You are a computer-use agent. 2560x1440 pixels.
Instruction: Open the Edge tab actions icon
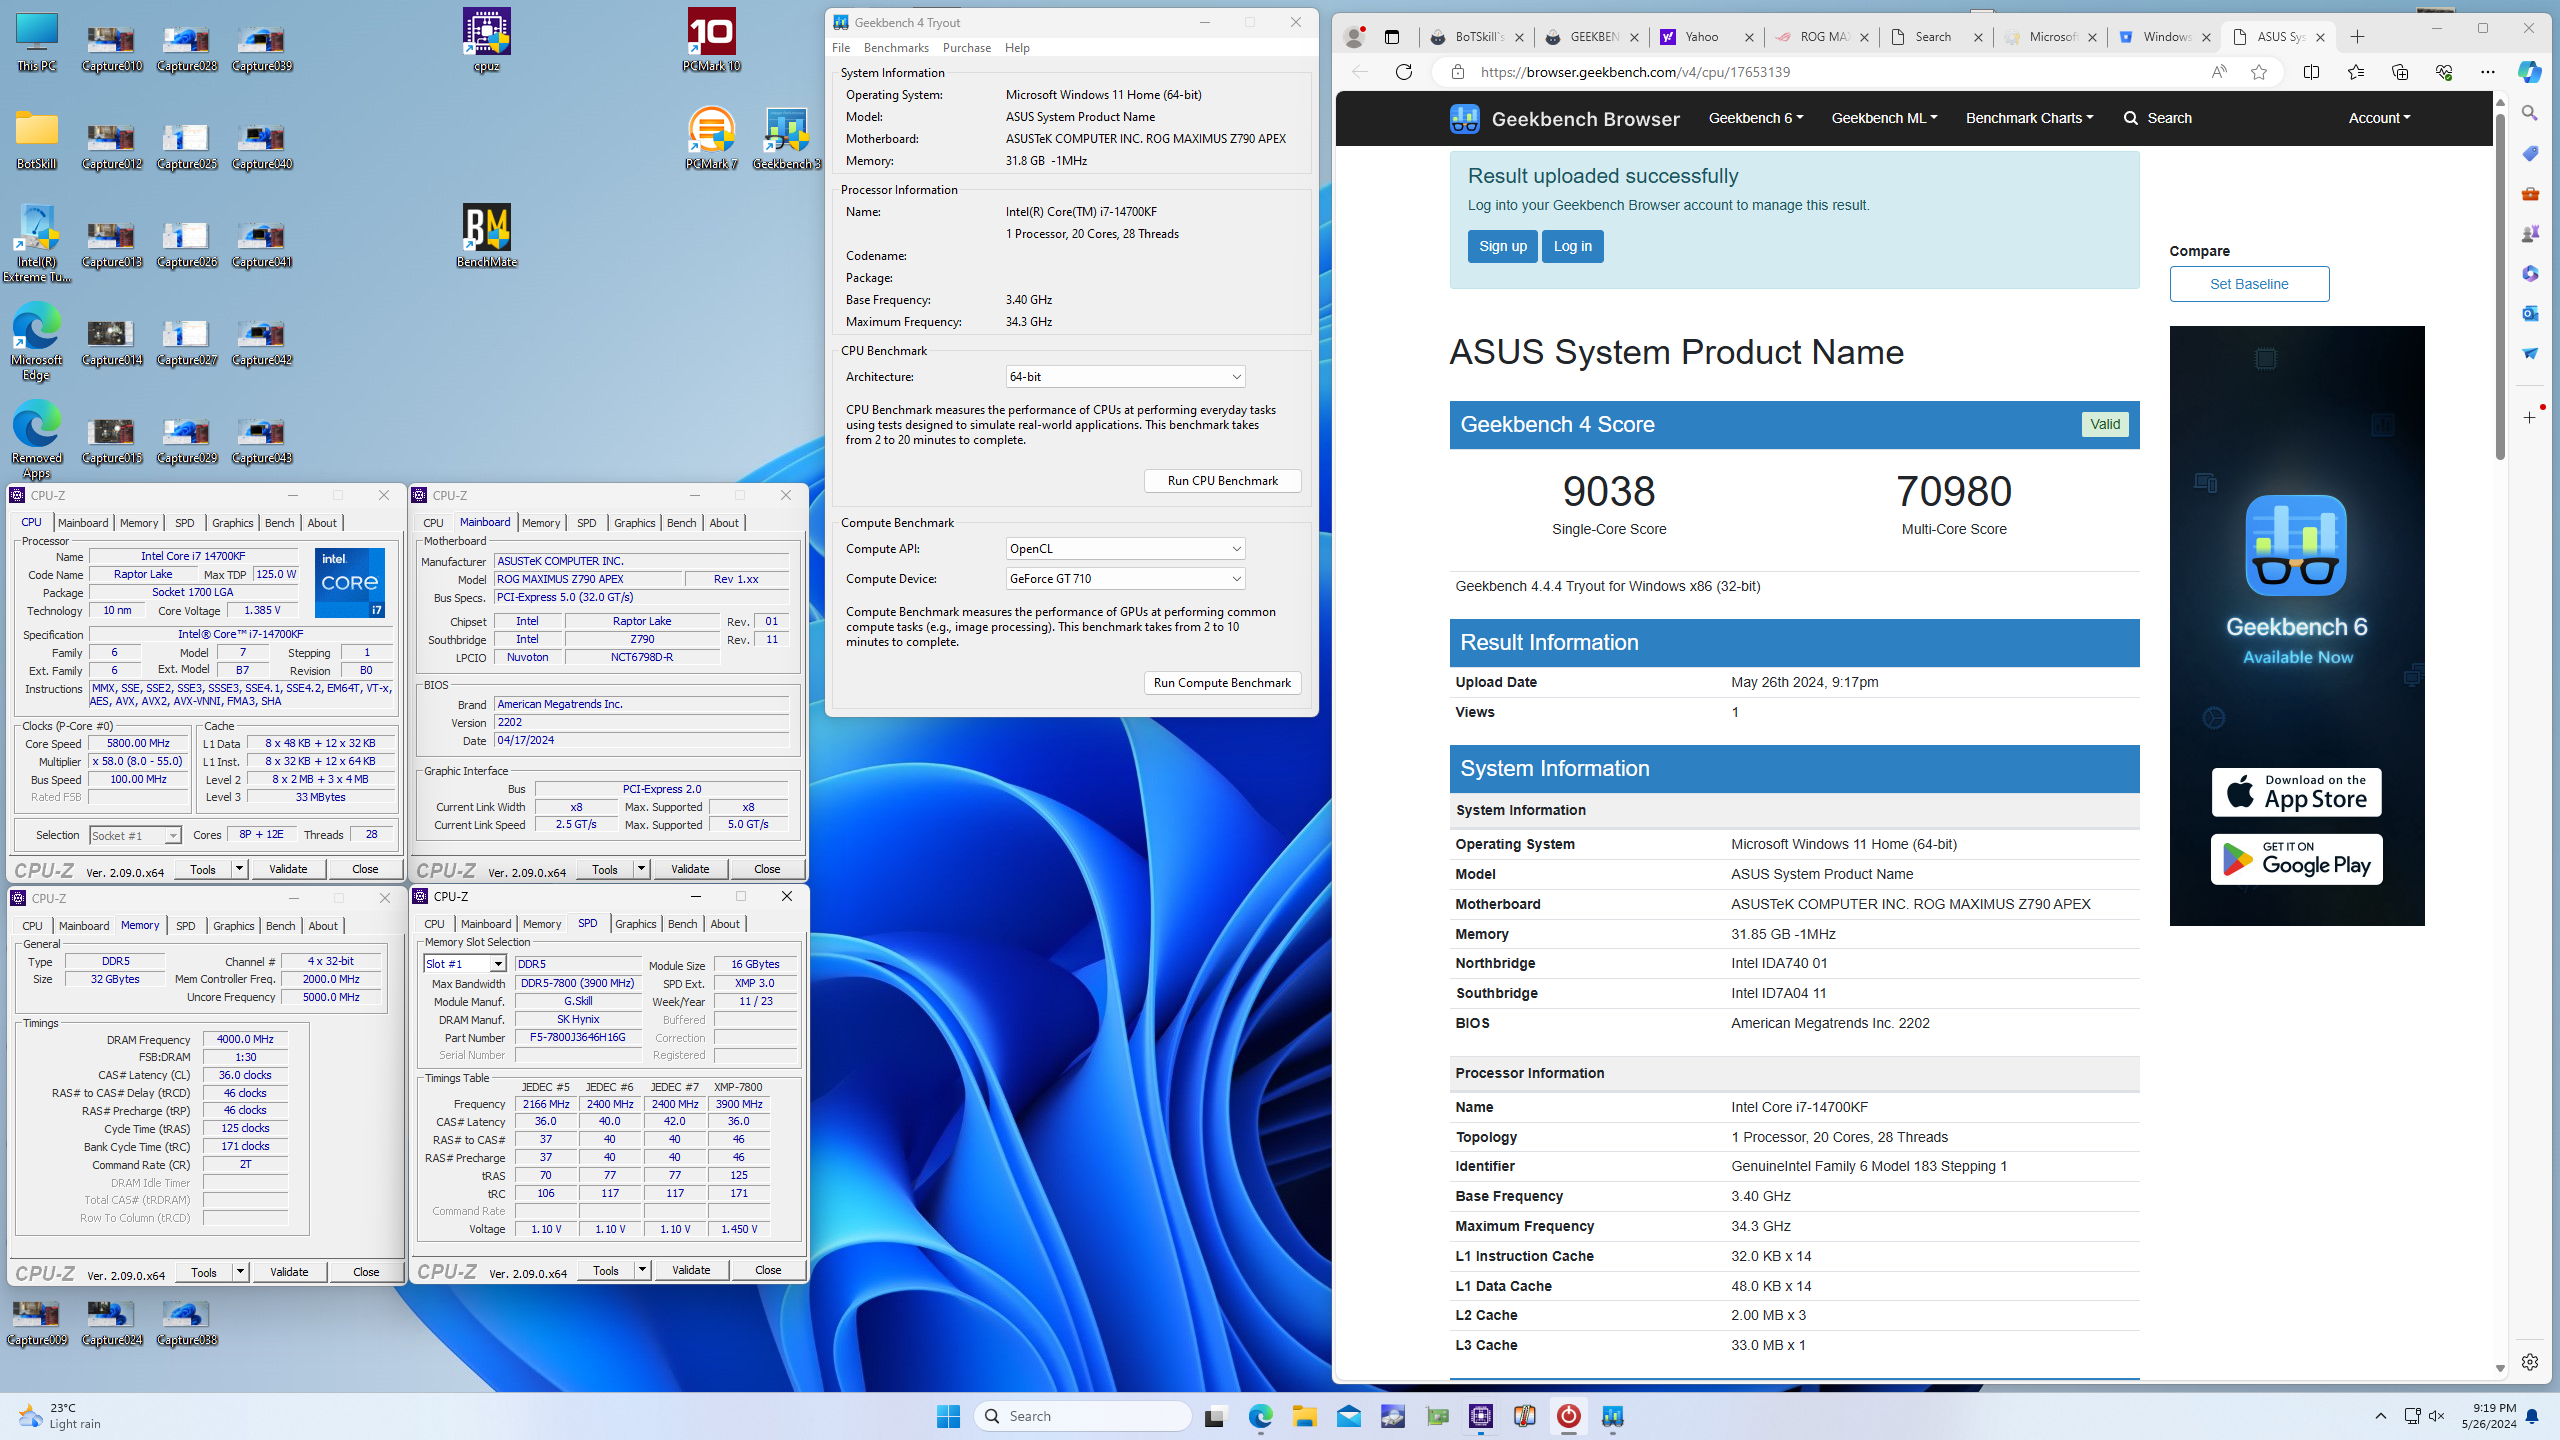point(1392,37)
